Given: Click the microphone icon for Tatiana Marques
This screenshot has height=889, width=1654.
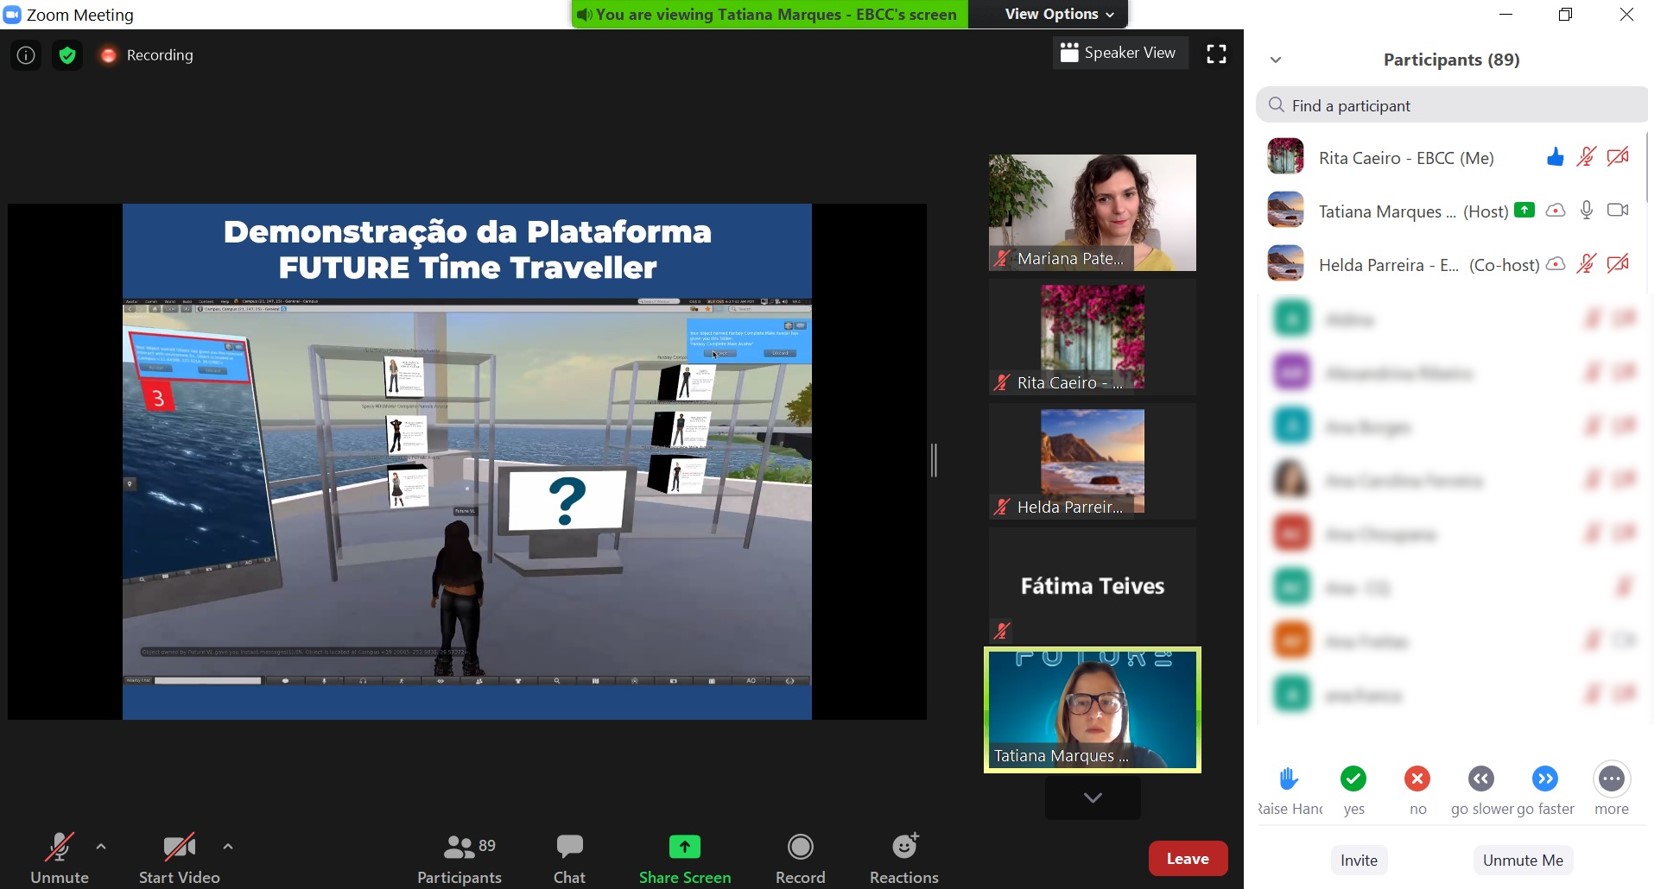Looking at the screenshot, I should (1586, 210).
